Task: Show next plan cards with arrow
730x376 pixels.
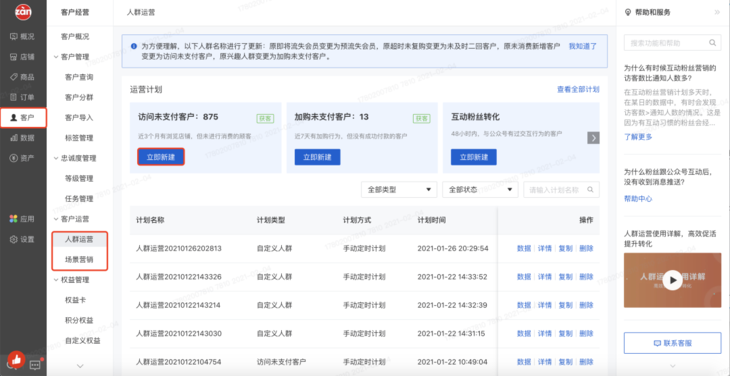Action: (593, 138)
